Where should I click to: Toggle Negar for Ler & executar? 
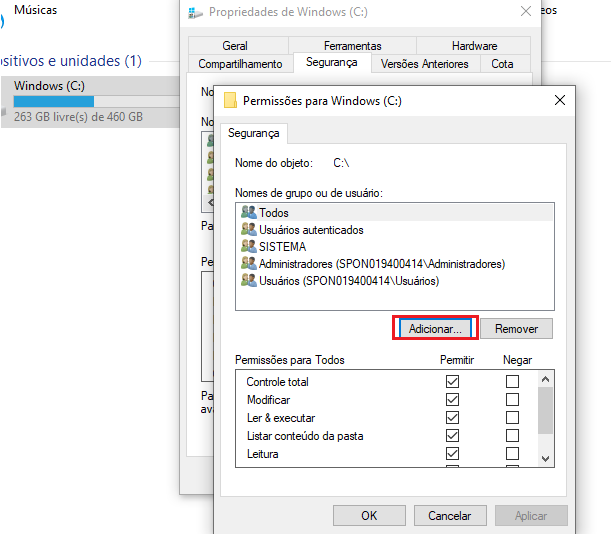(512, 417)
